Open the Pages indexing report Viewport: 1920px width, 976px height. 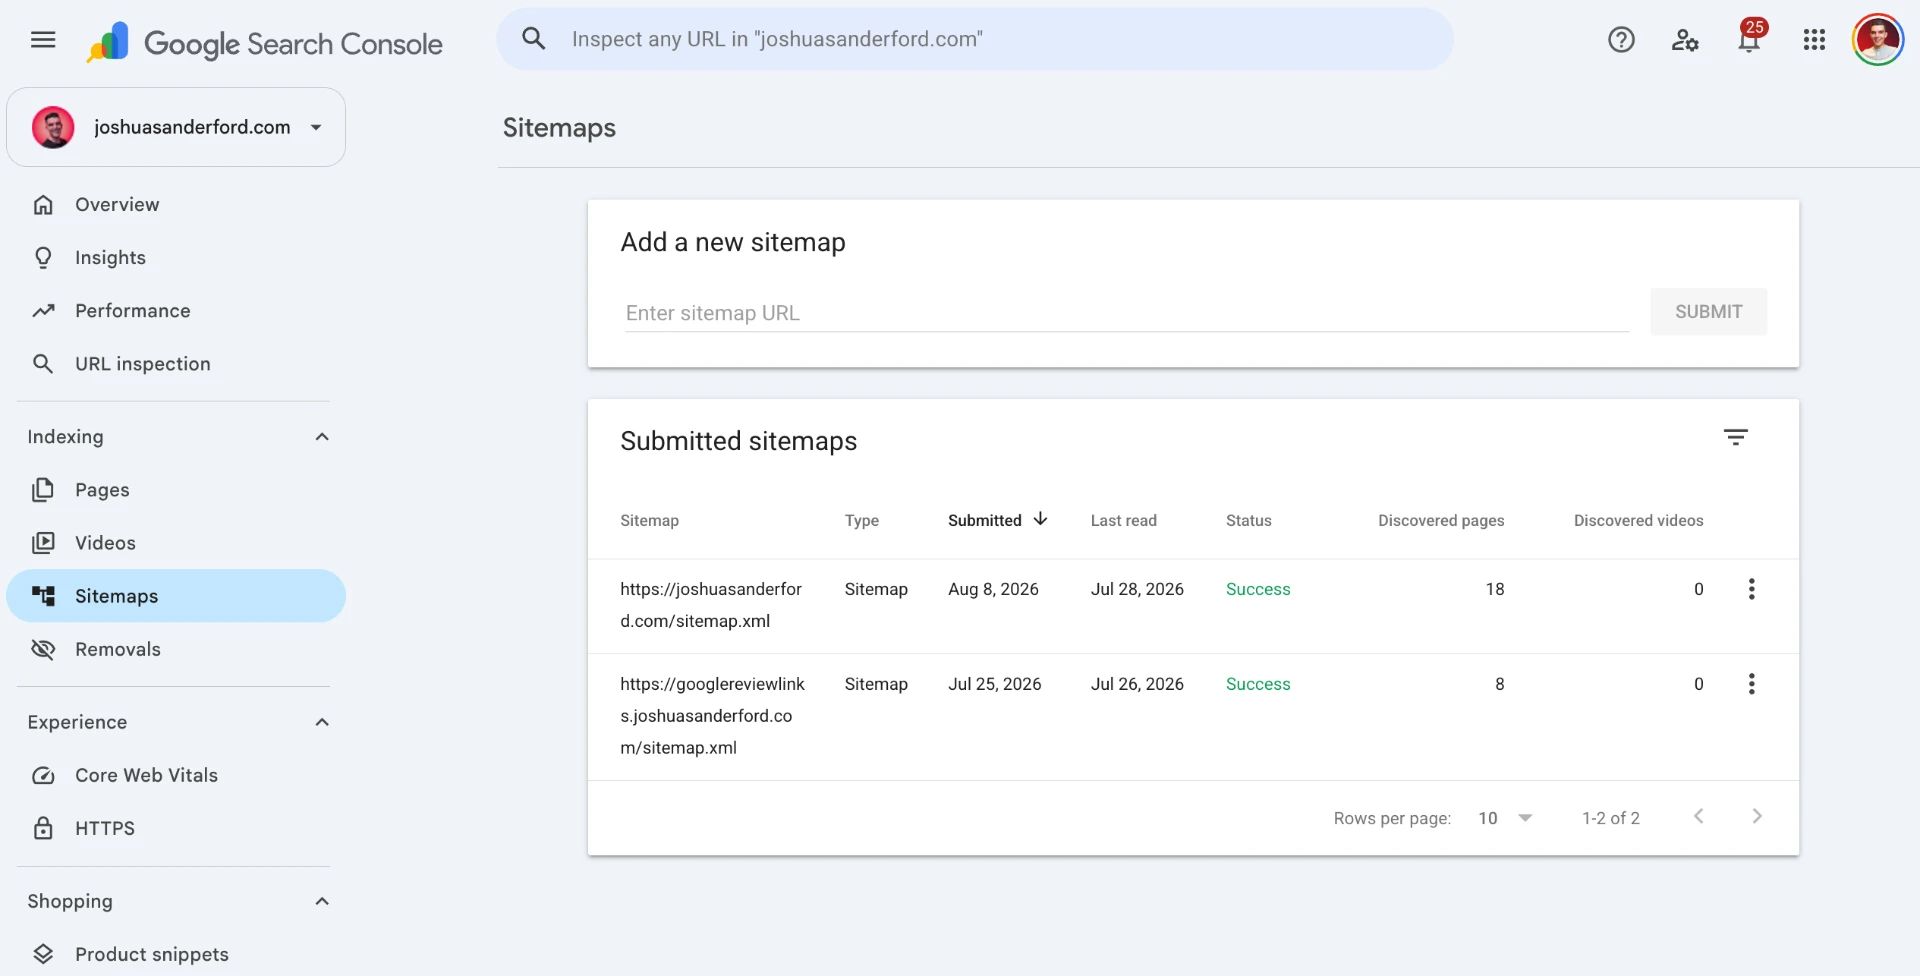tap(176, 490)
